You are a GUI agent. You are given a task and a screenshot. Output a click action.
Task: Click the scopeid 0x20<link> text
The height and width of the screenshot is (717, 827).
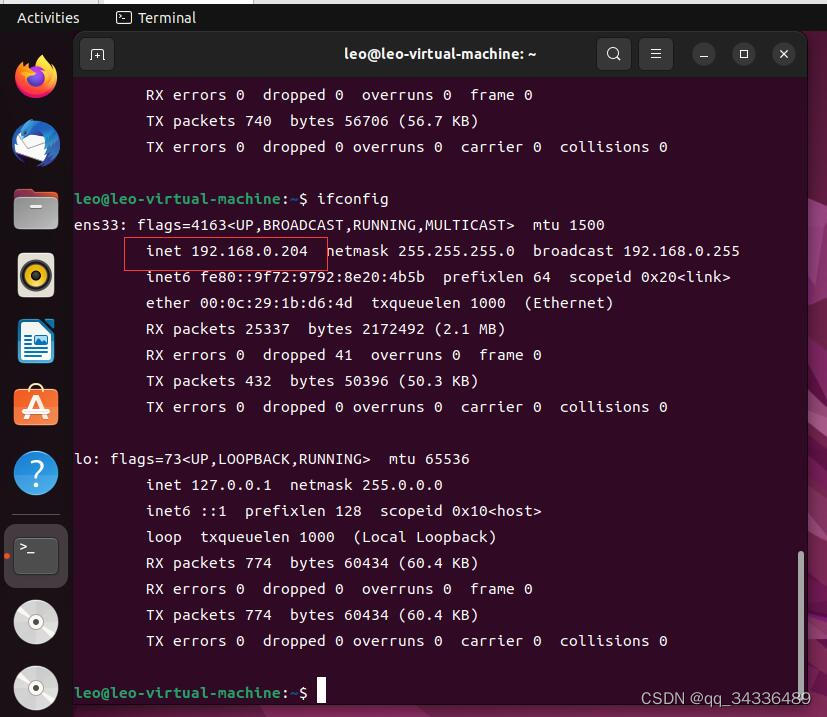pos(649,277)
